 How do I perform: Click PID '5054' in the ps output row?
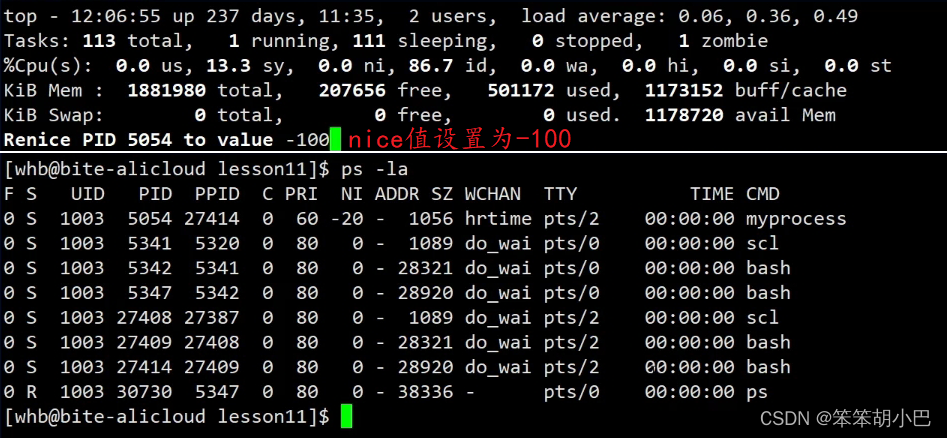click(150, 219)
